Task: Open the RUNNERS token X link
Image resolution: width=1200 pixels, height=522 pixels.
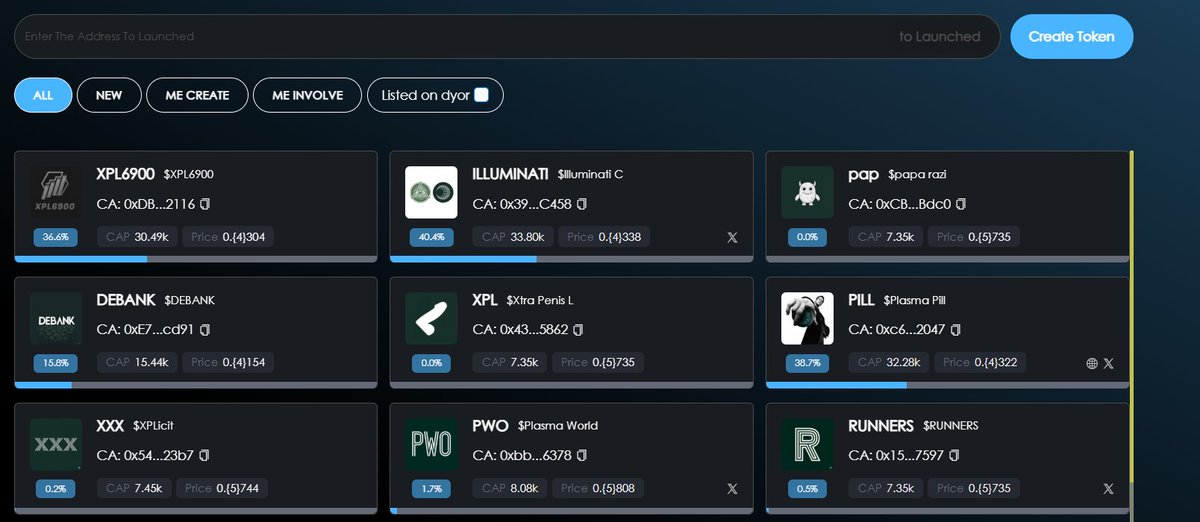Action: click(1108, 489)
